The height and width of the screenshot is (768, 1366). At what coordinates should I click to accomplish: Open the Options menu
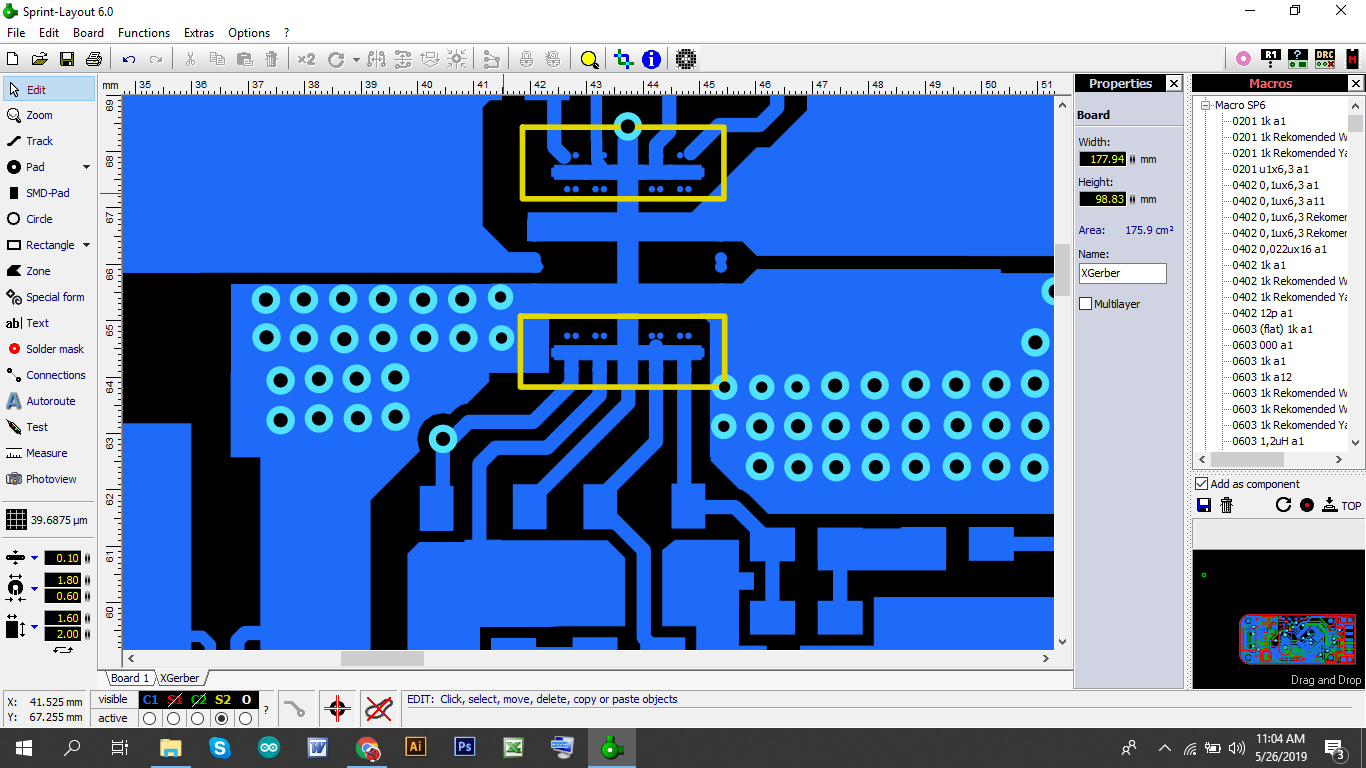(249, 33)
